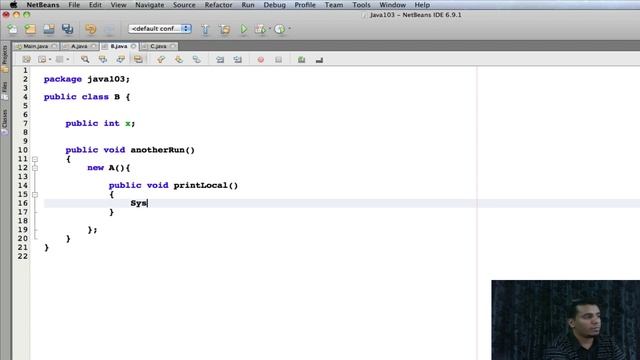Viewport: 640px width, 360px height.
Task: Close the Main.java tab
Action: coord(54,46)
